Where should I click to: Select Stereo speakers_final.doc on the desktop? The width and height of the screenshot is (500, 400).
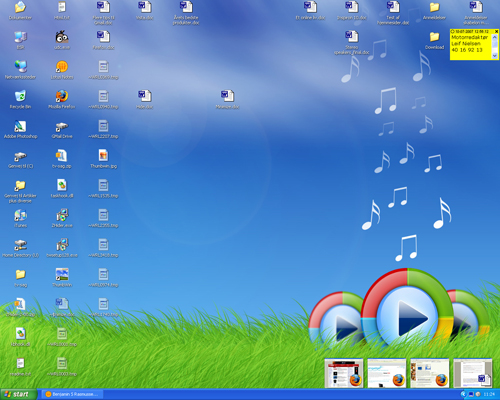[x=351, y=37]
